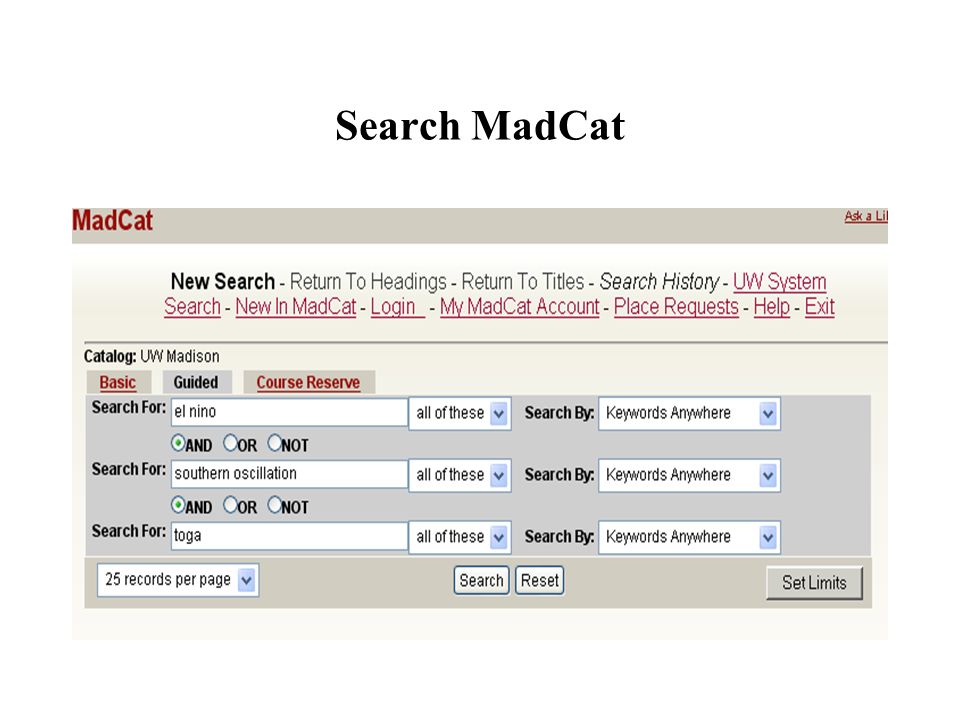The width and height of the screenshot is (960, 720).
Task: Open 'all of these' dropdown for toga
Action: coord(460,537)
